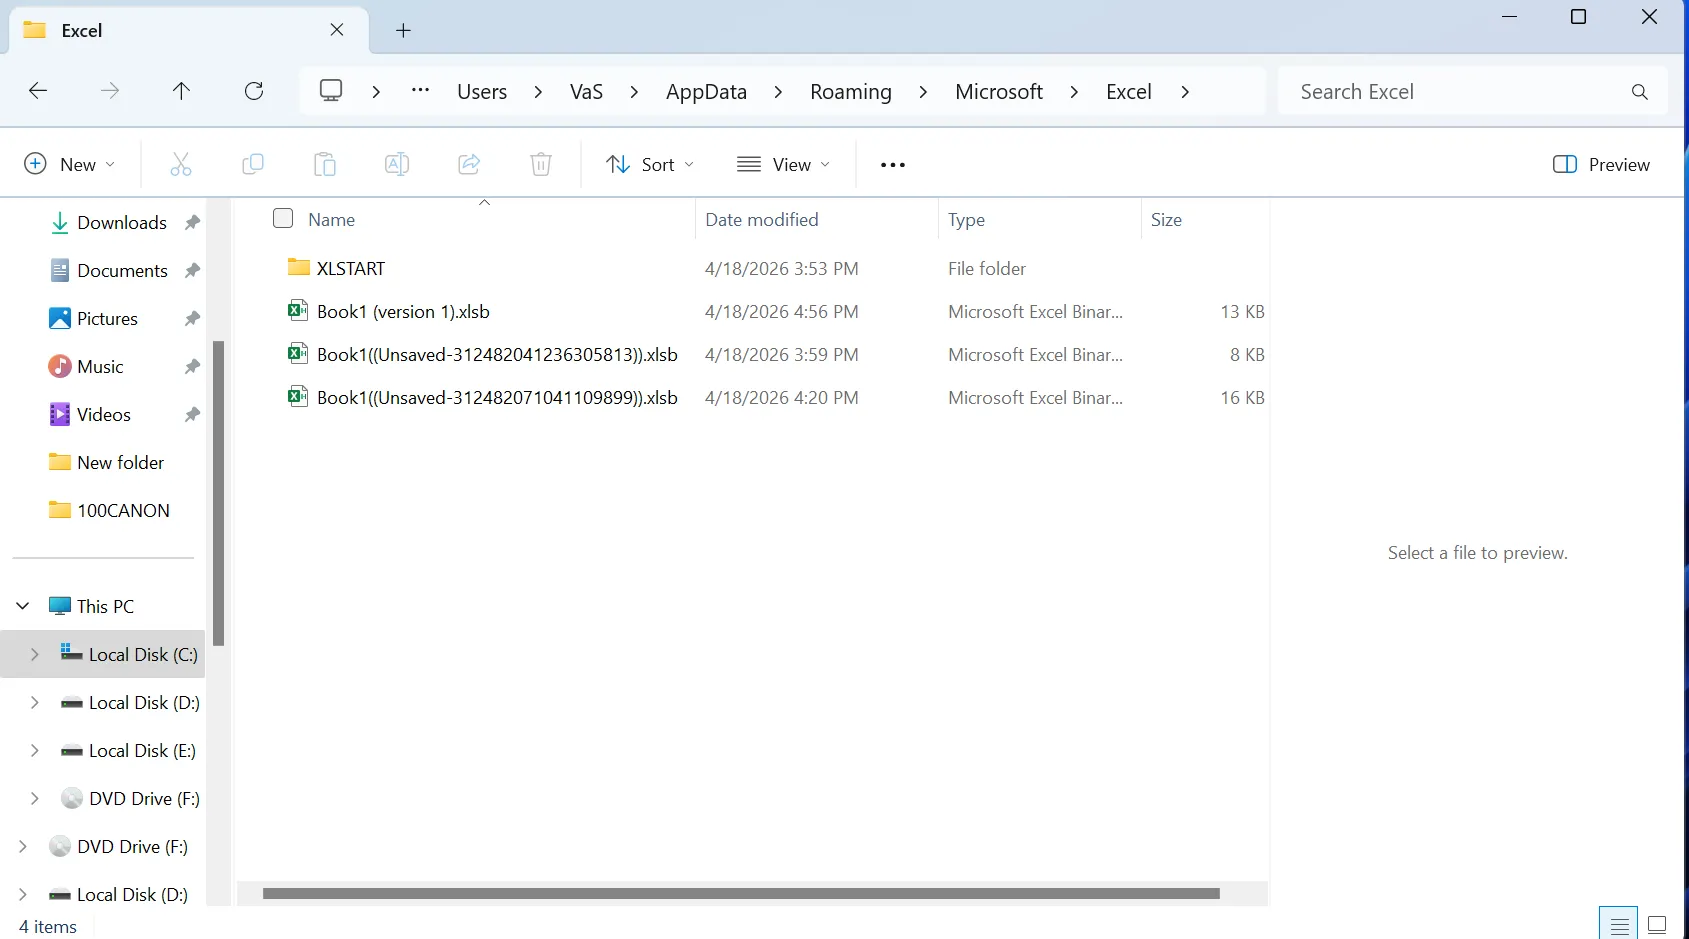Viewport: 1689px width, 939px height.
Task: Expand chevron after AppData in breadcrumb
Action: click(778, 92)
